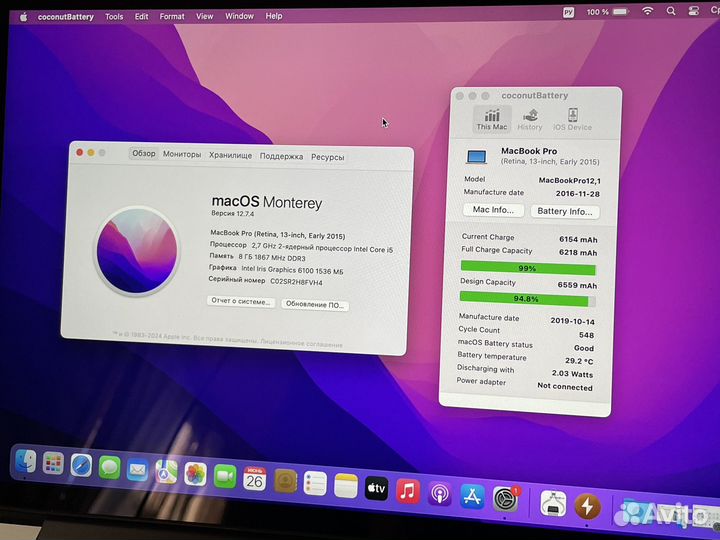Open Photos app in the Dock
The image size is (720, 540).
point(196,474)
